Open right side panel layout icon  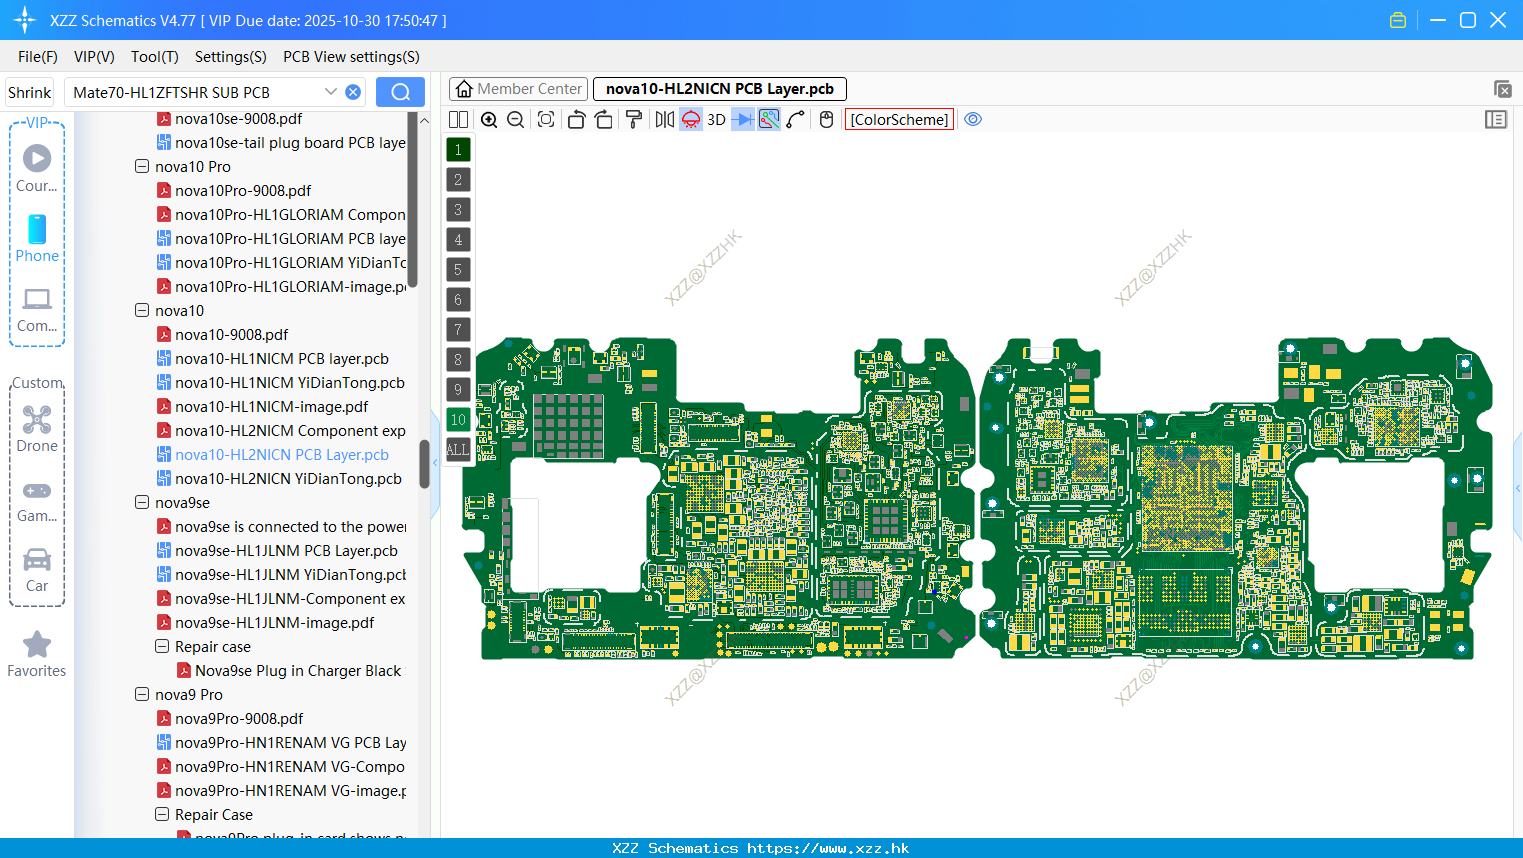coord(1496,119)
